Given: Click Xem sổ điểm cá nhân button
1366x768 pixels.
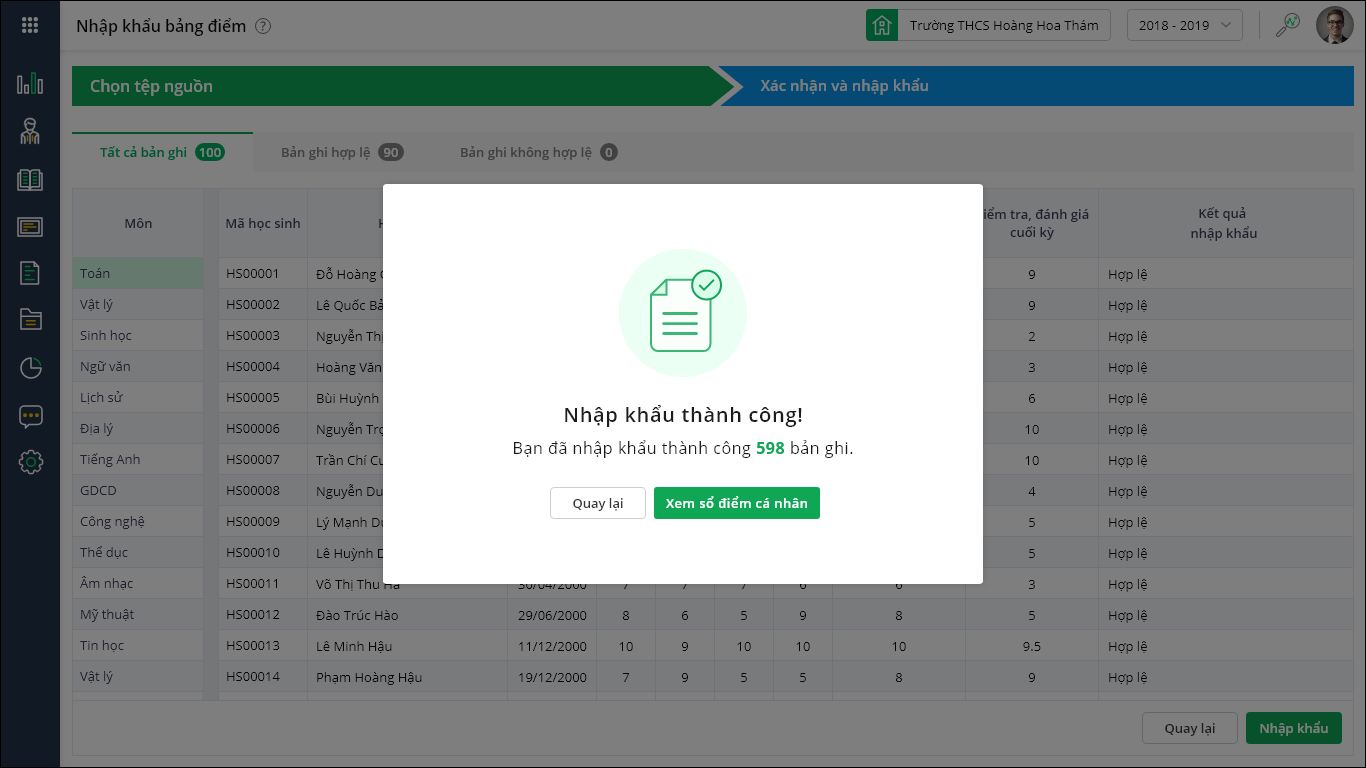Looking at the screenshot, I should click(x=737, y=503).
